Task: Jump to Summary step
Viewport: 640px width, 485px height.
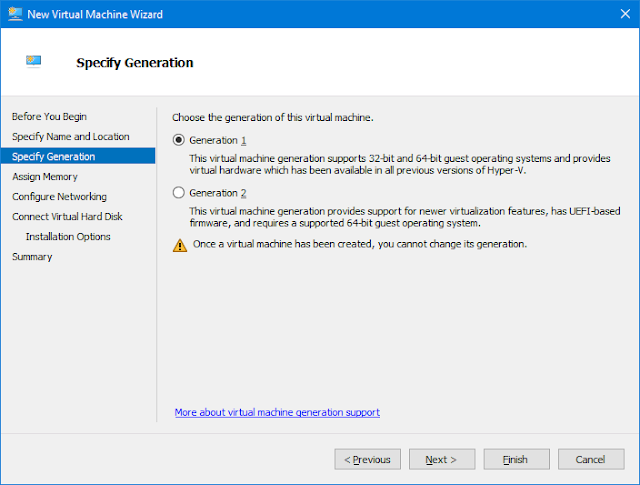Action: 32,256
